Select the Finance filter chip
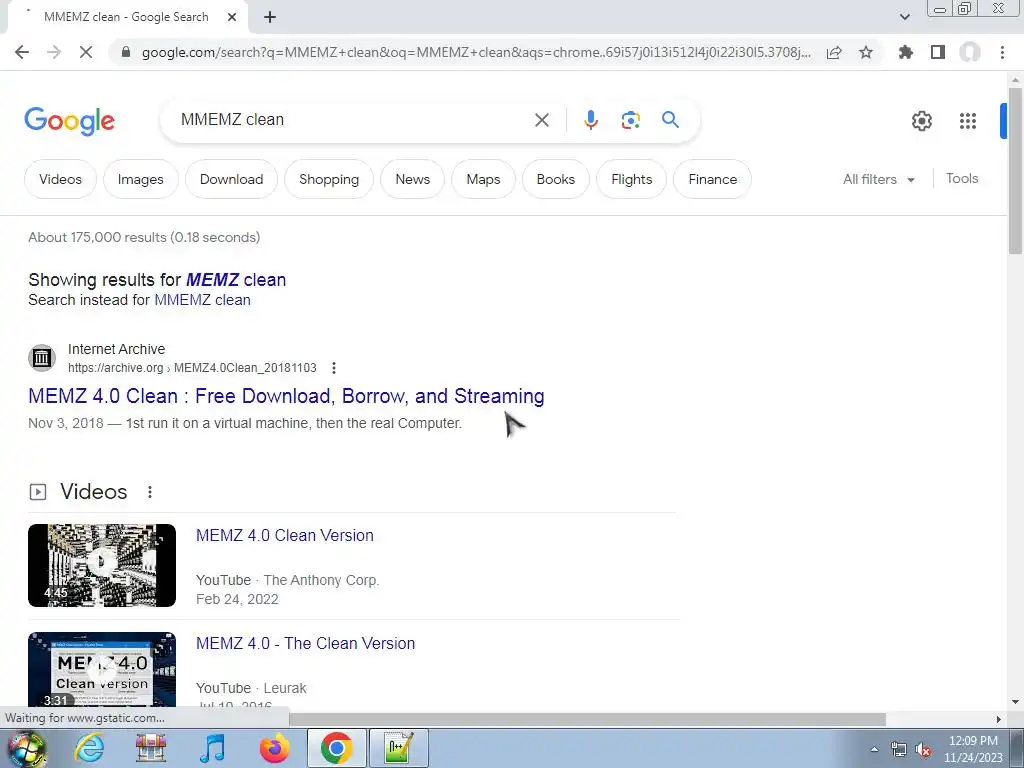This screenshot has width=1024, height=768. (712, 179)
